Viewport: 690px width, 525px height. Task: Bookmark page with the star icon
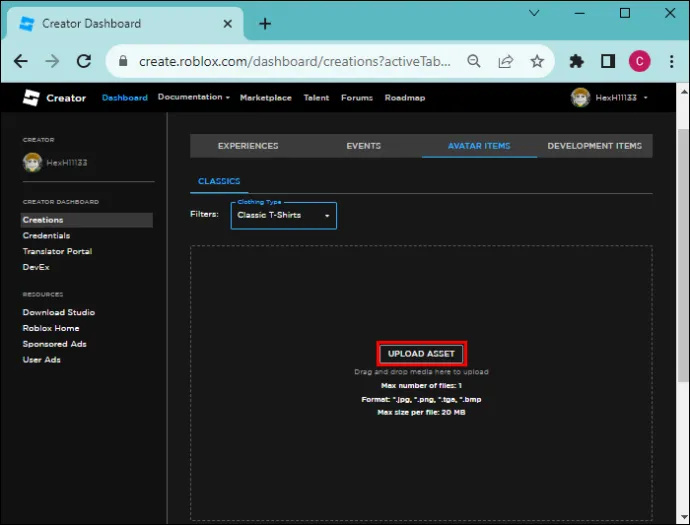pyautogui.click(x=537, y=61)
